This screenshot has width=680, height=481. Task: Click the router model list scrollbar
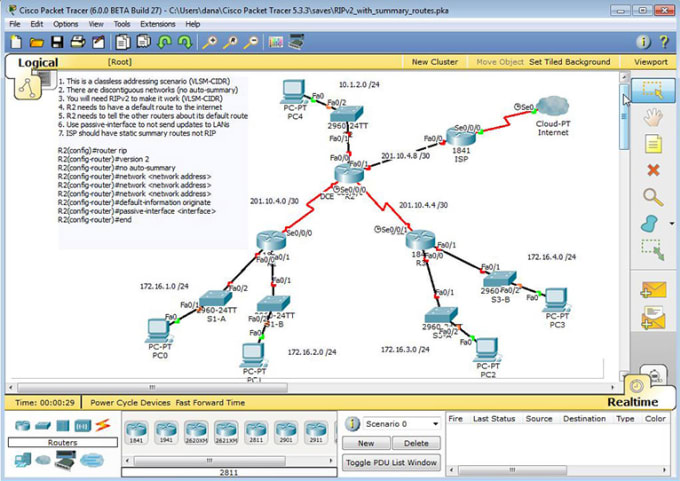click(x=209, y=460)
